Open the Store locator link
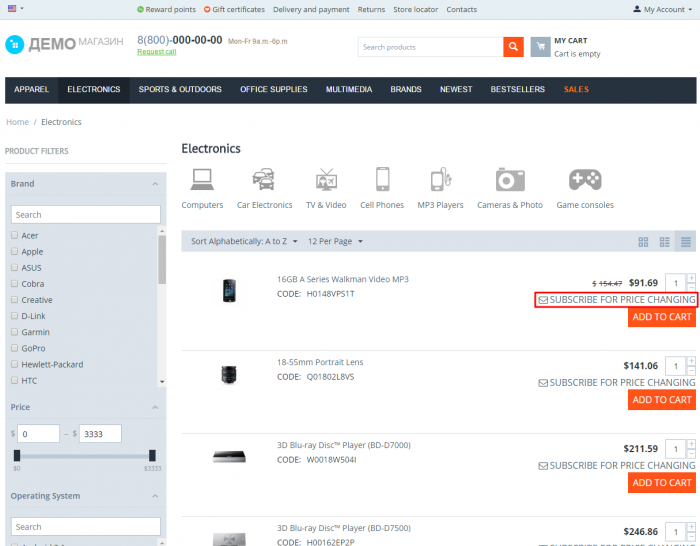This screenshot has width=700, height=546. pos(416,9)
